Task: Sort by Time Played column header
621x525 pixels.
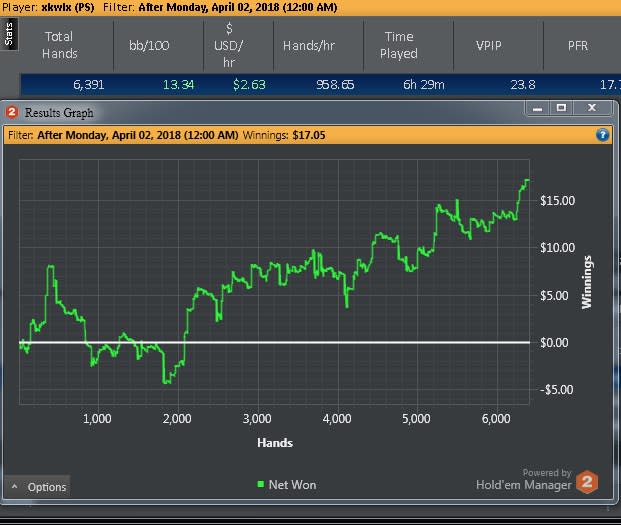Action: click(398, 45)
